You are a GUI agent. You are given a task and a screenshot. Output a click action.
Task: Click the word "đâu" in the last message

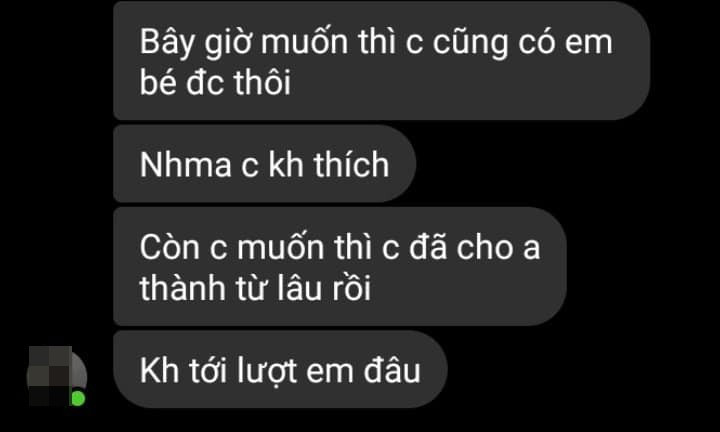coord(392,370)
